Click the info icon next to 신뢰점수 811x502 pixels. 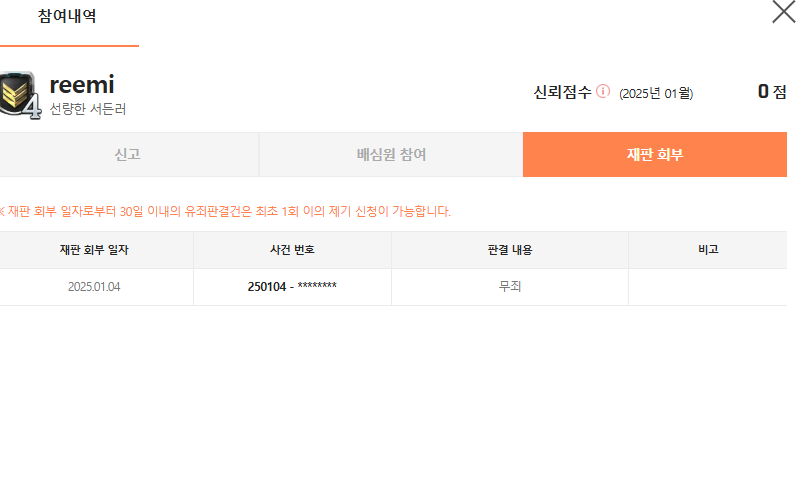tap(603, 91)
